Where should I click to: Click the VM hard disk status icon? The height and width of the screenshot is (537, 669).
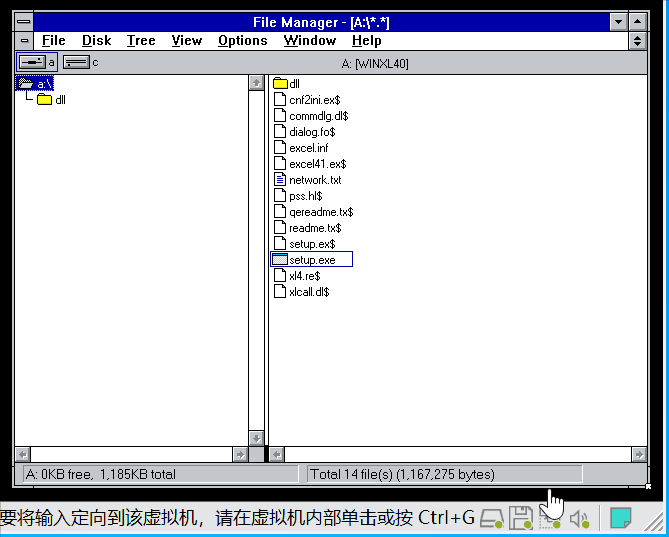click(x=491, y=518)
